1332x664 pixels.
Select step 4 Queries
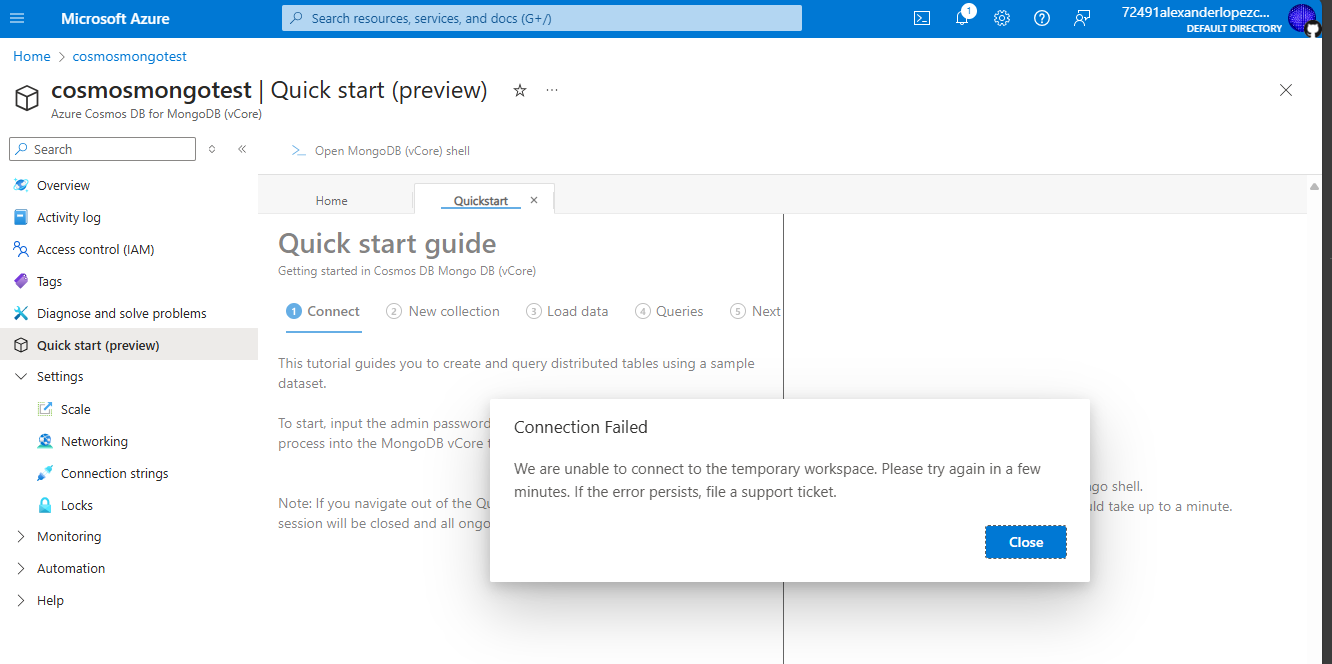[669, 311]
